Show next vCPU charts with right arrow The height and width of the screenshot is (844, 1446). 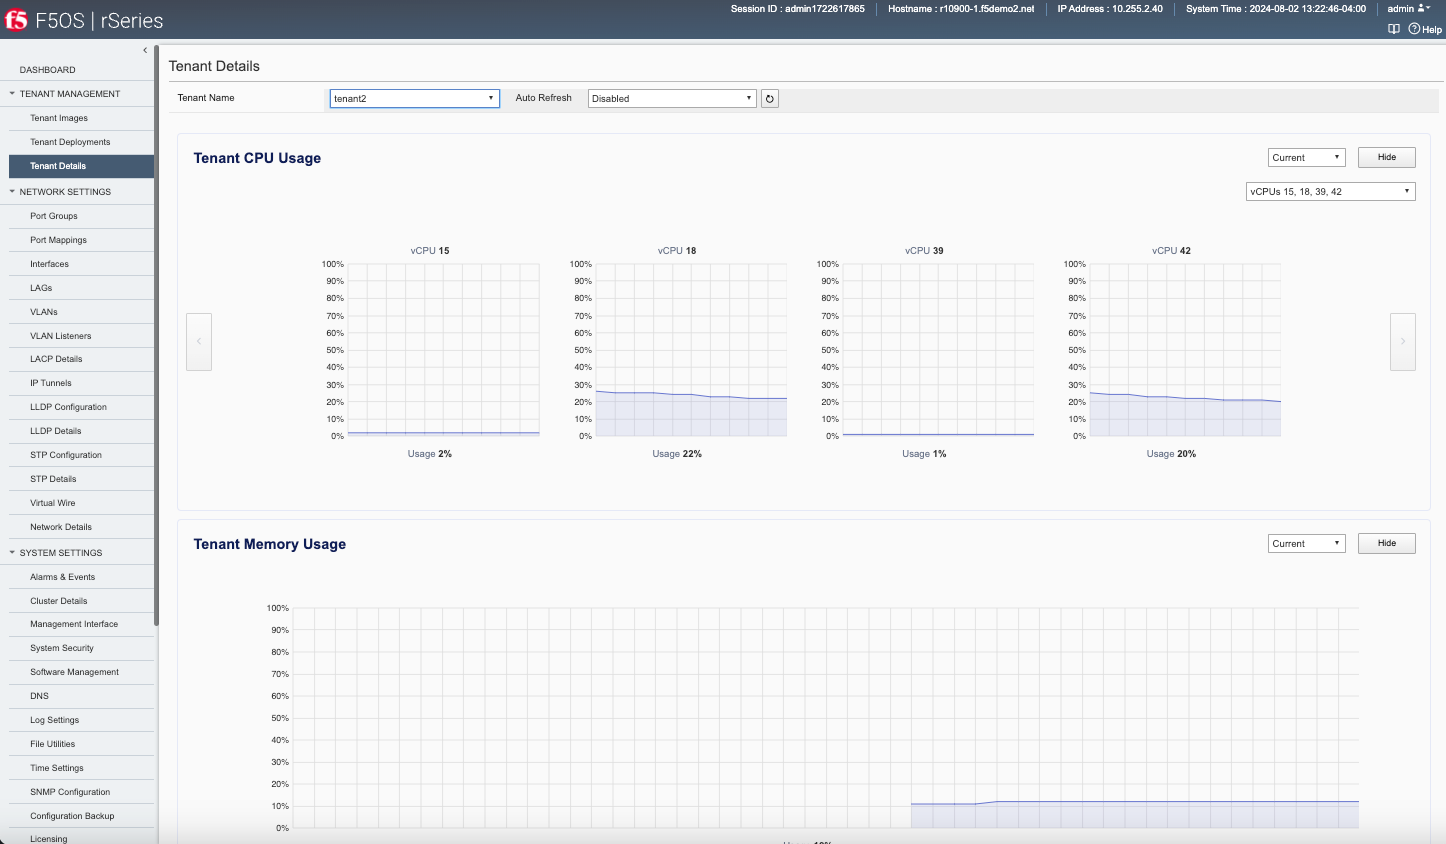coord(1403,342)
